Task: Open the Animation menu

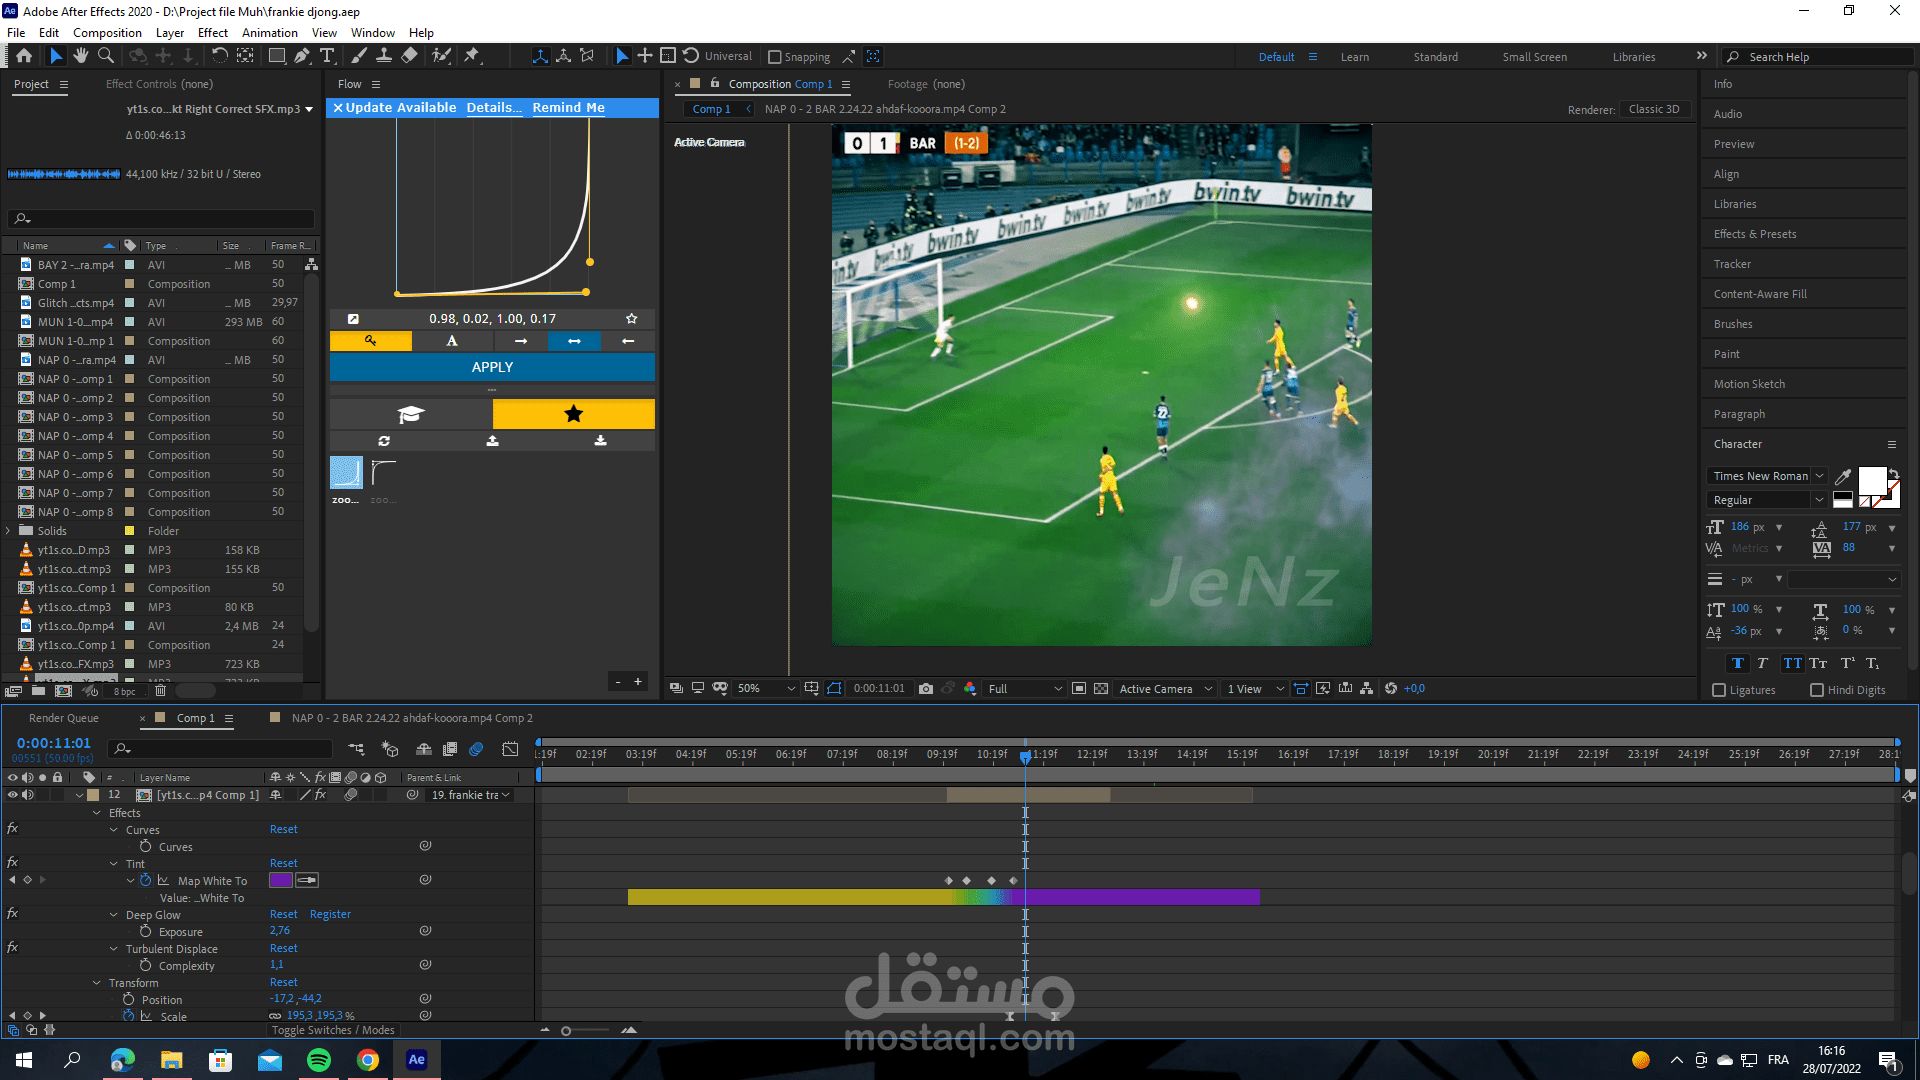Action: click(x=269, y=33)
